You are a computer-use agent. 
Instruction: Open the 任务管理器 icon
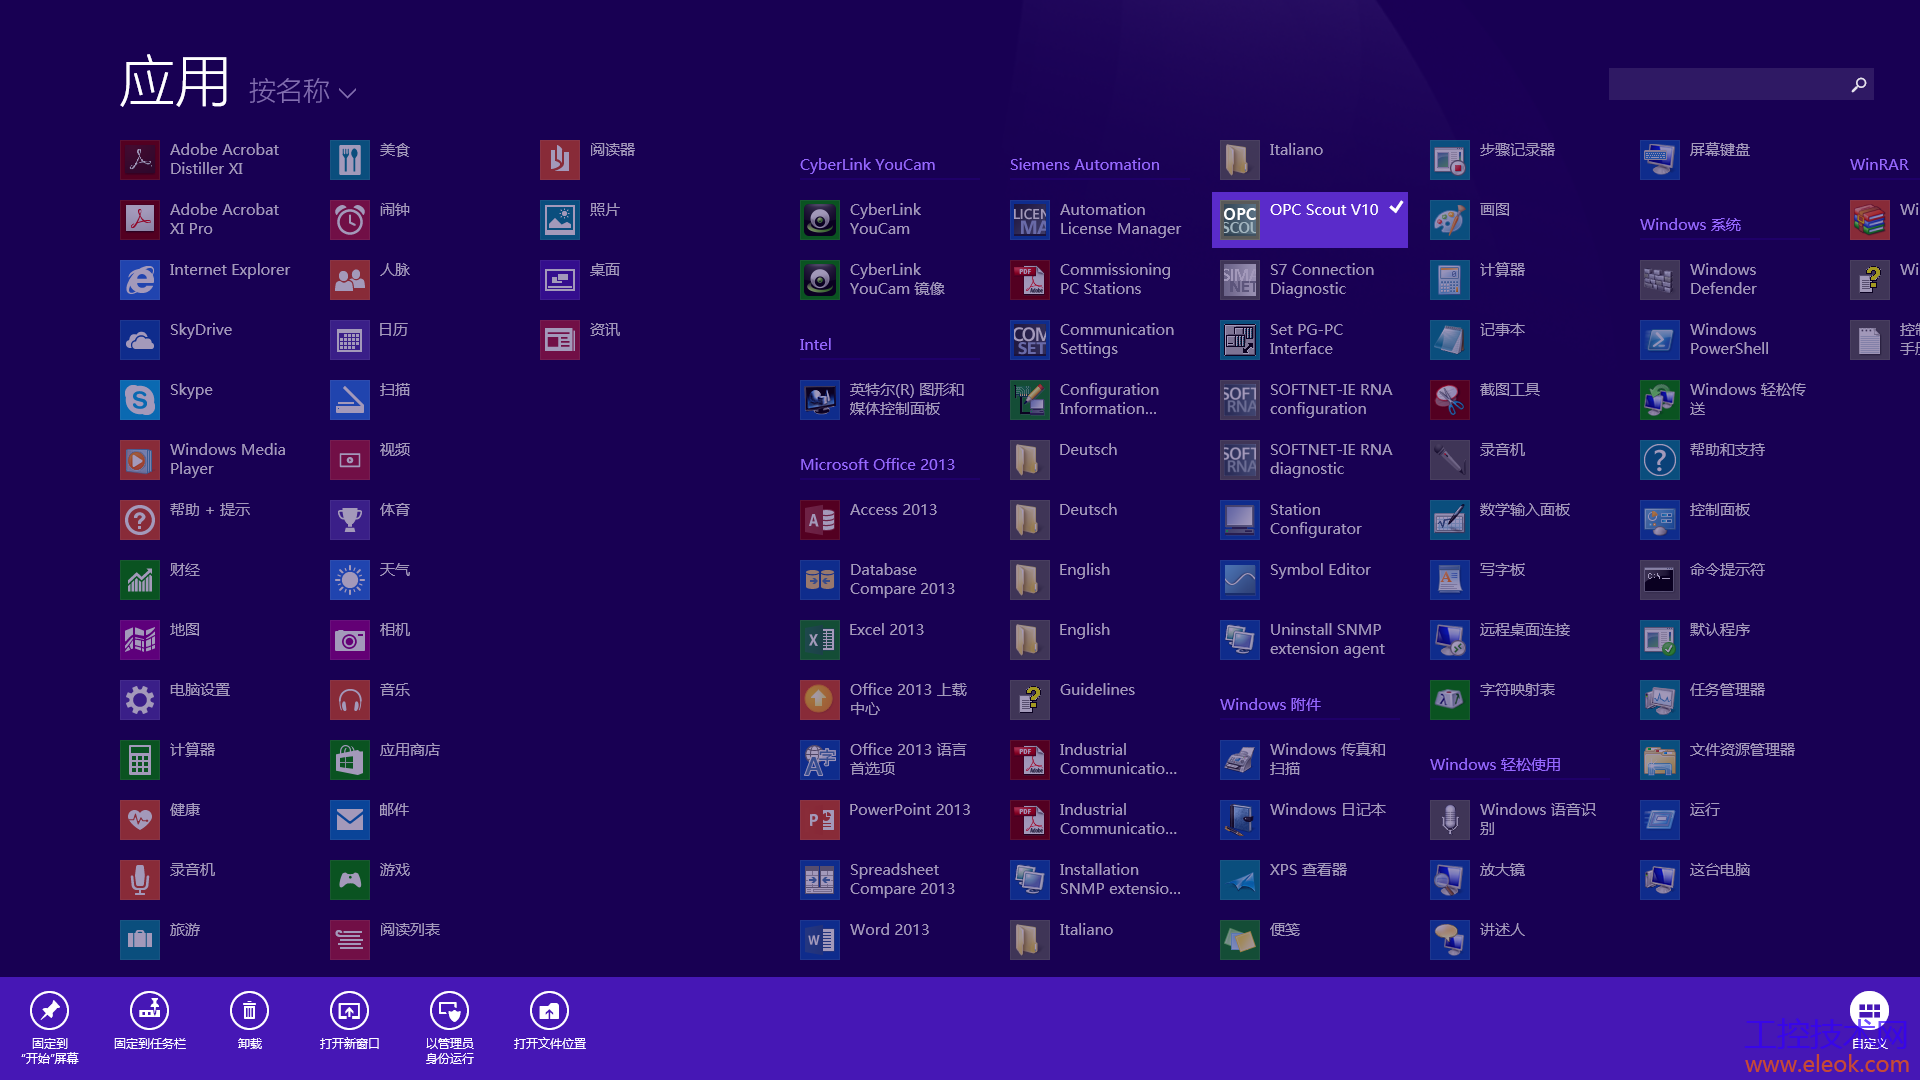[x=1660, y=700]
